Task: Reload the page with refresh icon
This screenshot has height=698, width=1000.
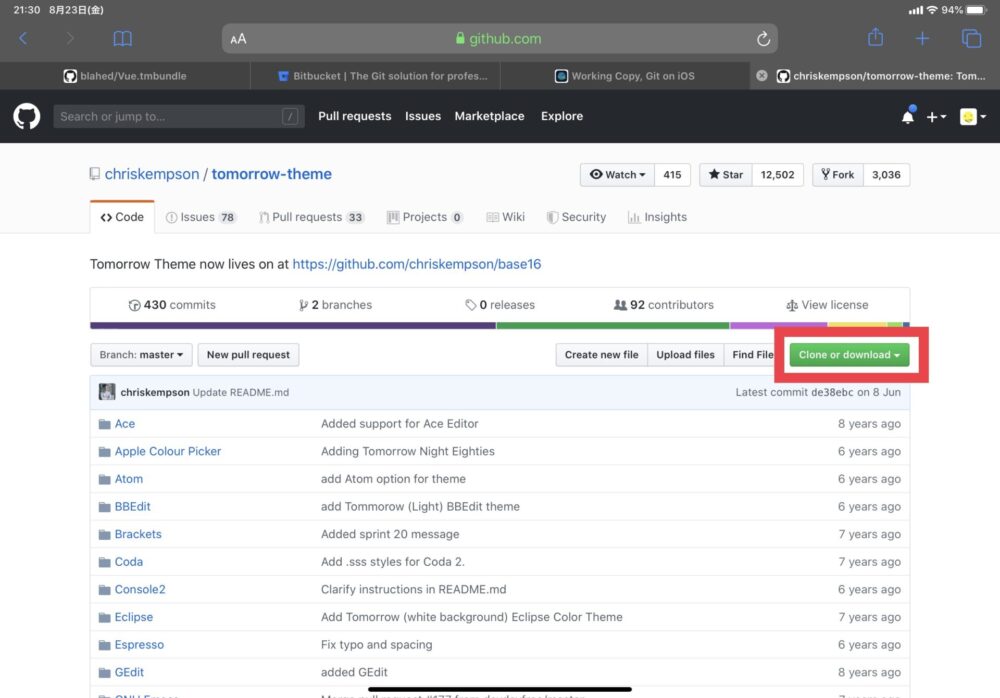Action: 763,39
